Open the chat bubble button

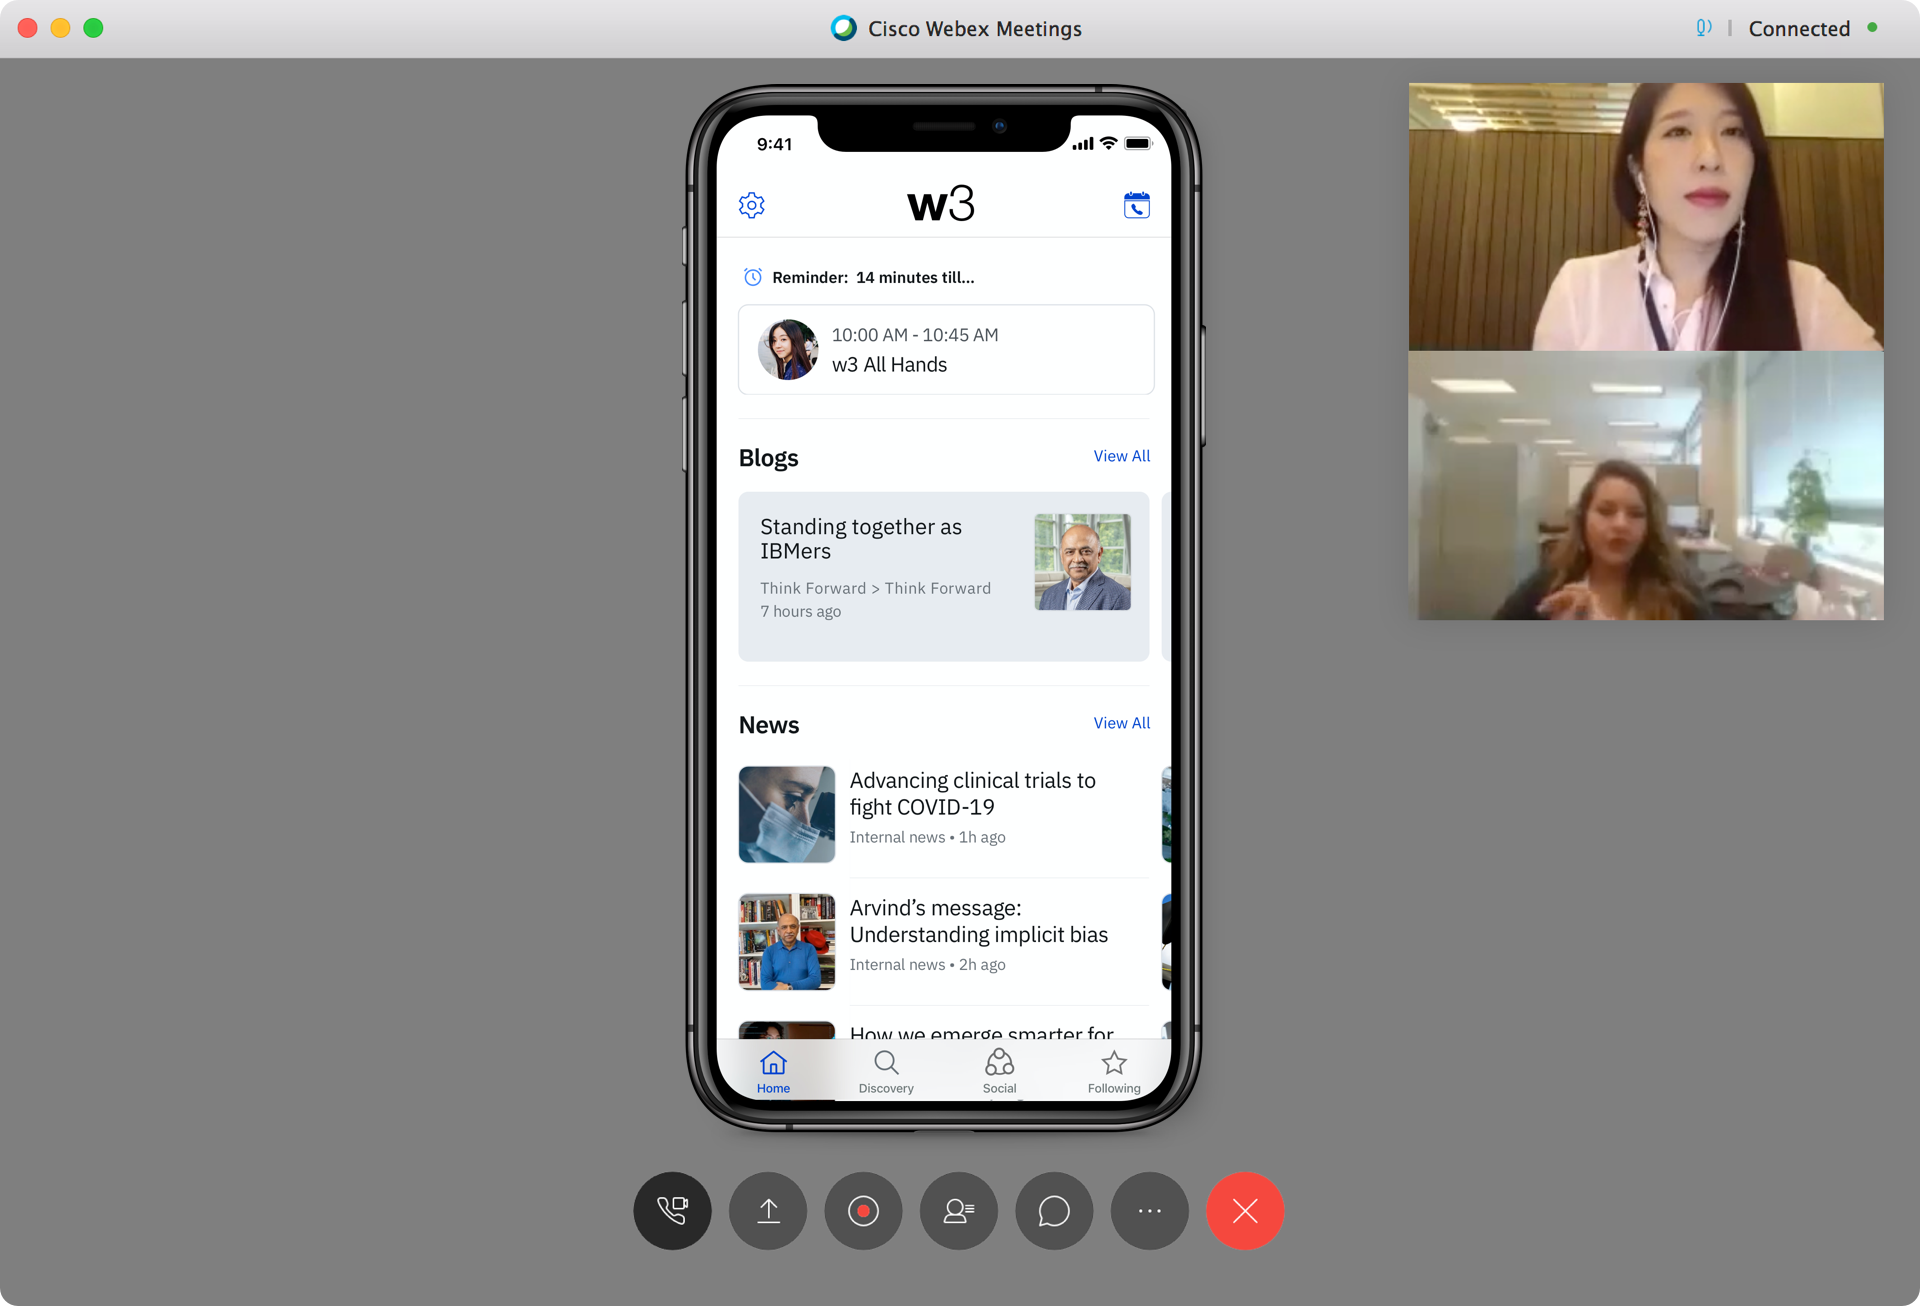click(x=1054, y=1211)
